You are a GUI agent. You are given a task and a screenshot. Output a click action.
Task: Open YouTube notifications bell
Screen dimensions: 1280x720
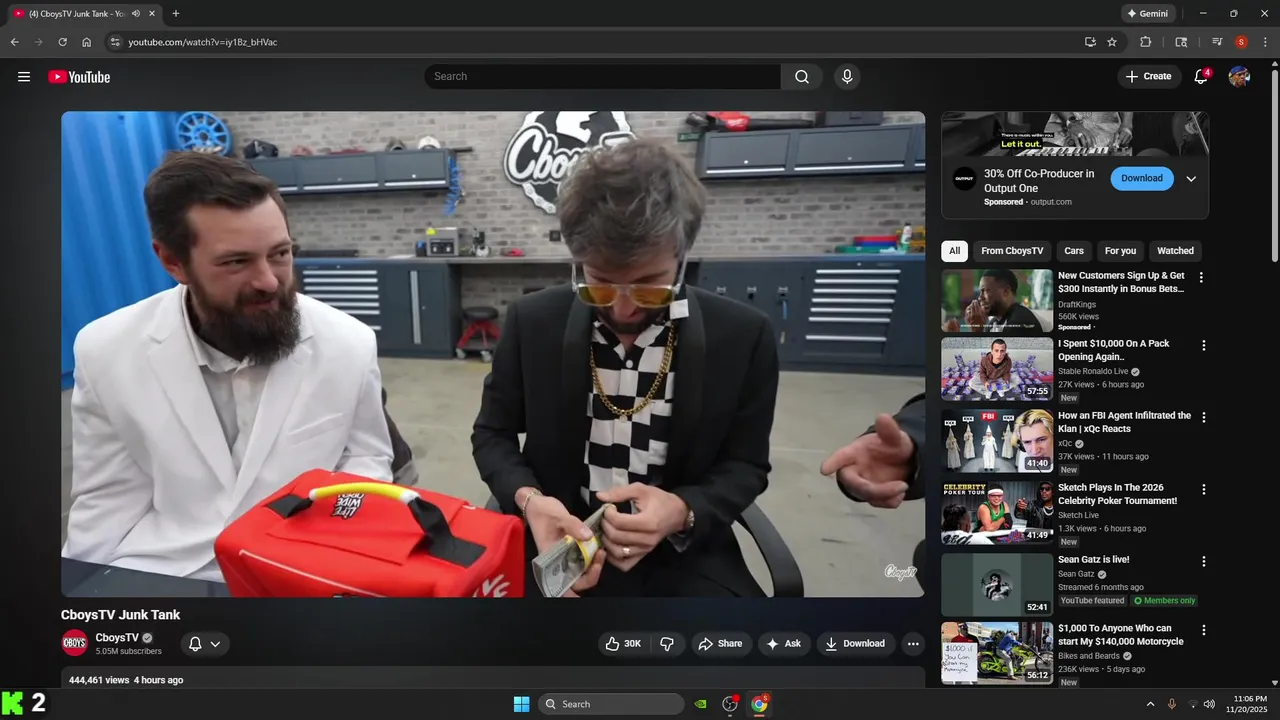(x=1201, y=77)
